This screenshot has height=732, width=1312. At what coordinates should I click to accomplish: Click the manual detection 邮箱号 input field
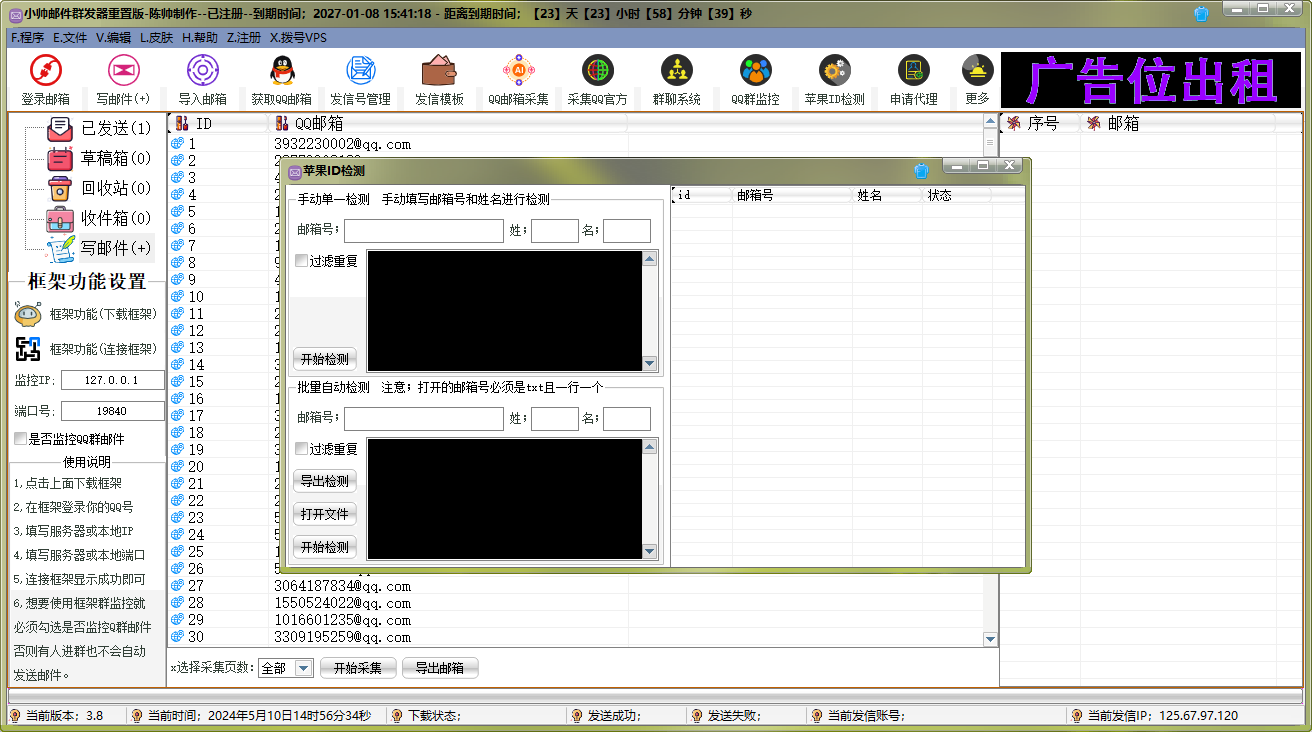point(424,231)
